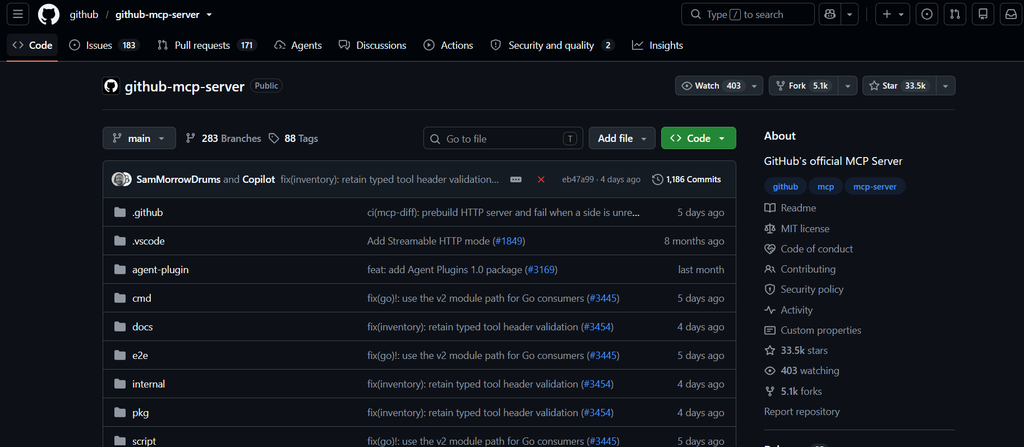Open the docs folder

point(142,327)
